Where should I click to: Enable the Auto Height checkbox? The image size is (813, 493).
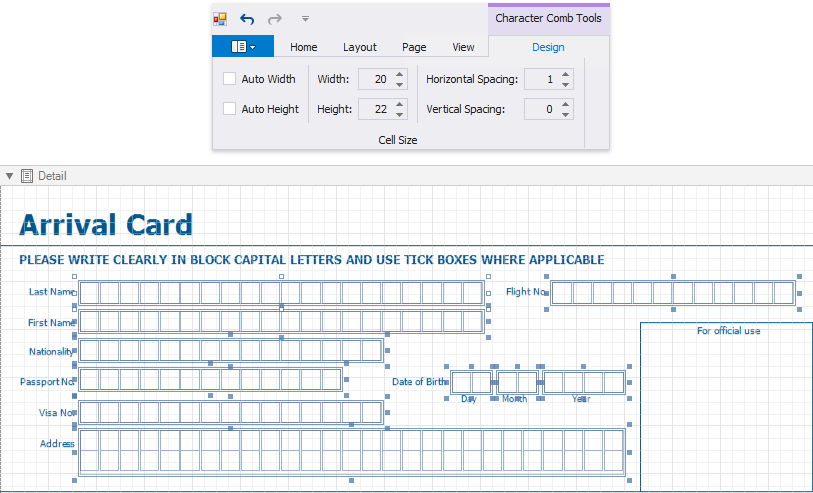230,109
